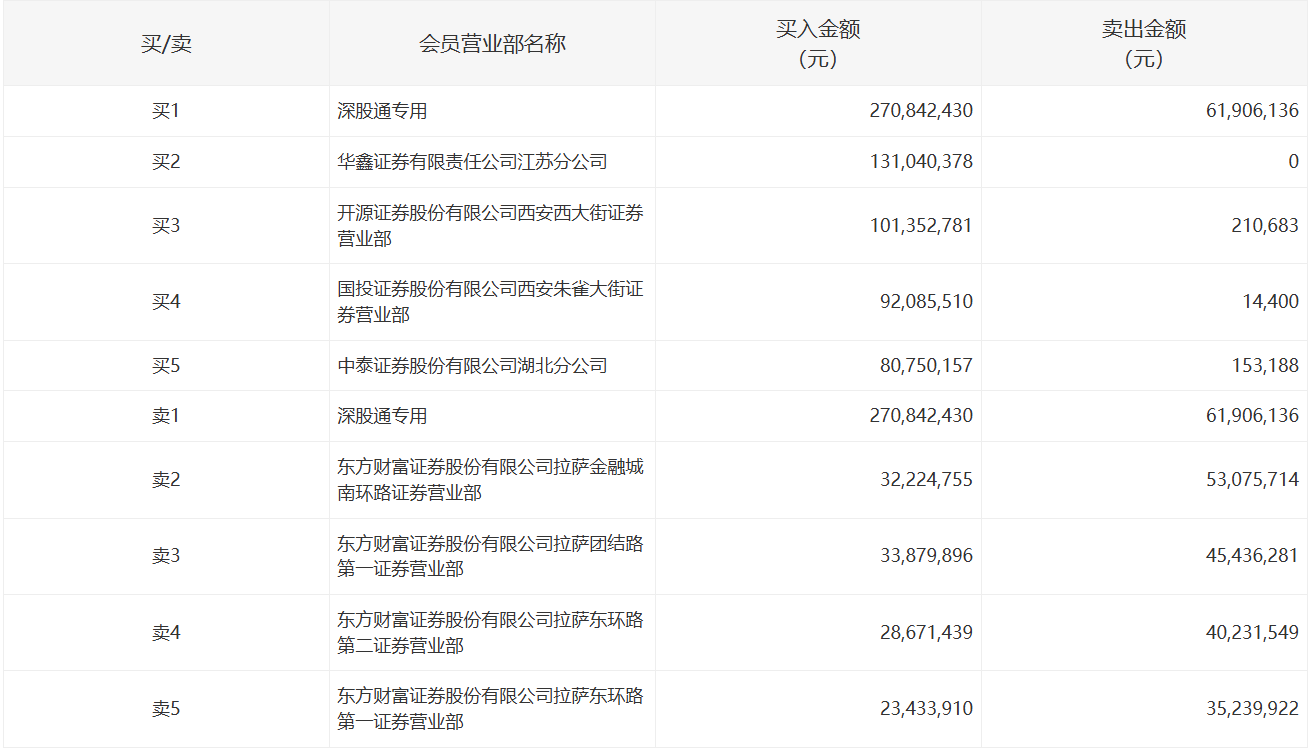Viewport: 1311px width, 748px height.
Task: Click 61,906,136 in the 买1 row
Action: (x=1252, y=111)
